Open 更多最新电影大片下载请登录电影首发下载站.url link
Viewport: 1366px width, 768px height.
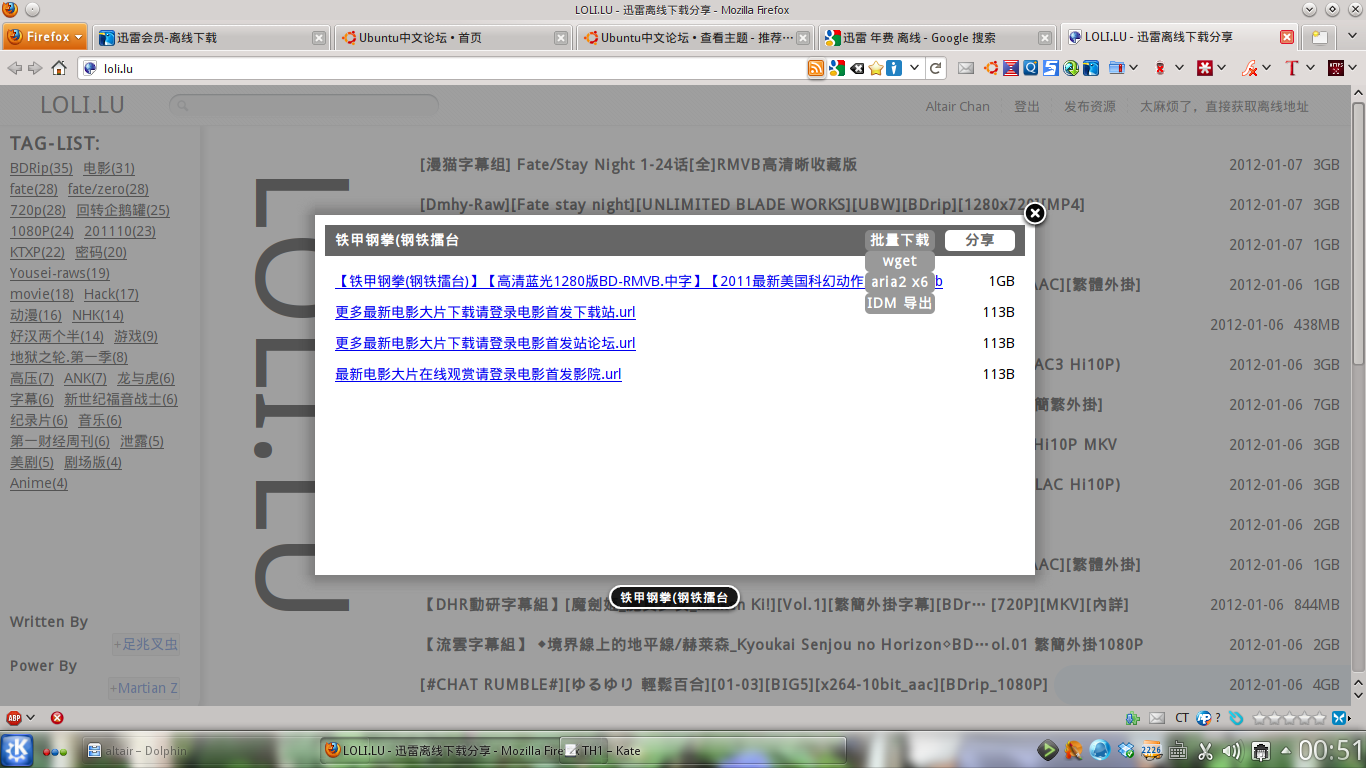[x=485, y=312]
